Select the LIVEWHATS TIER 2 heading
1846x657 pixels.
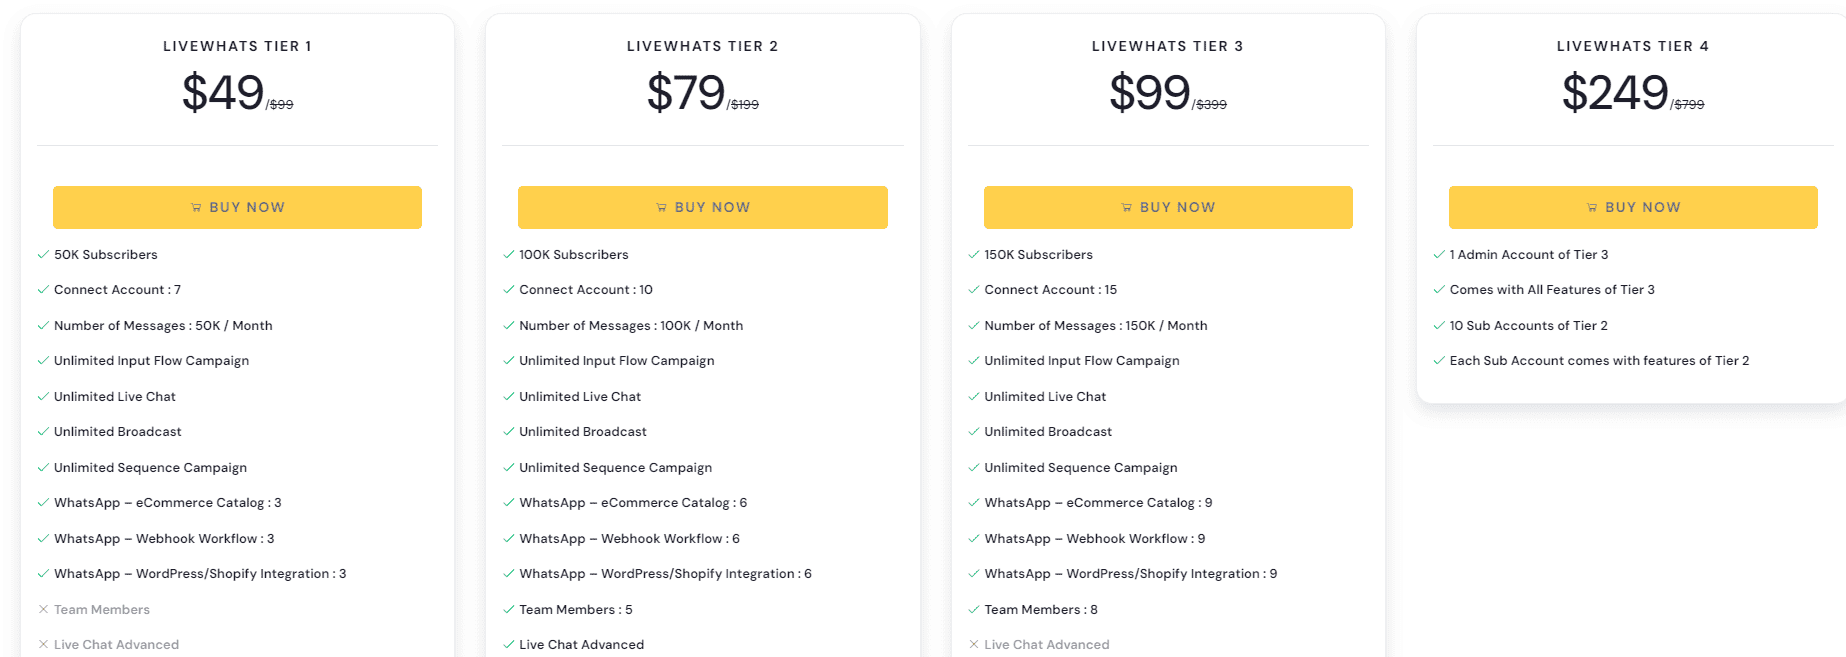click(x=703, y=45)
